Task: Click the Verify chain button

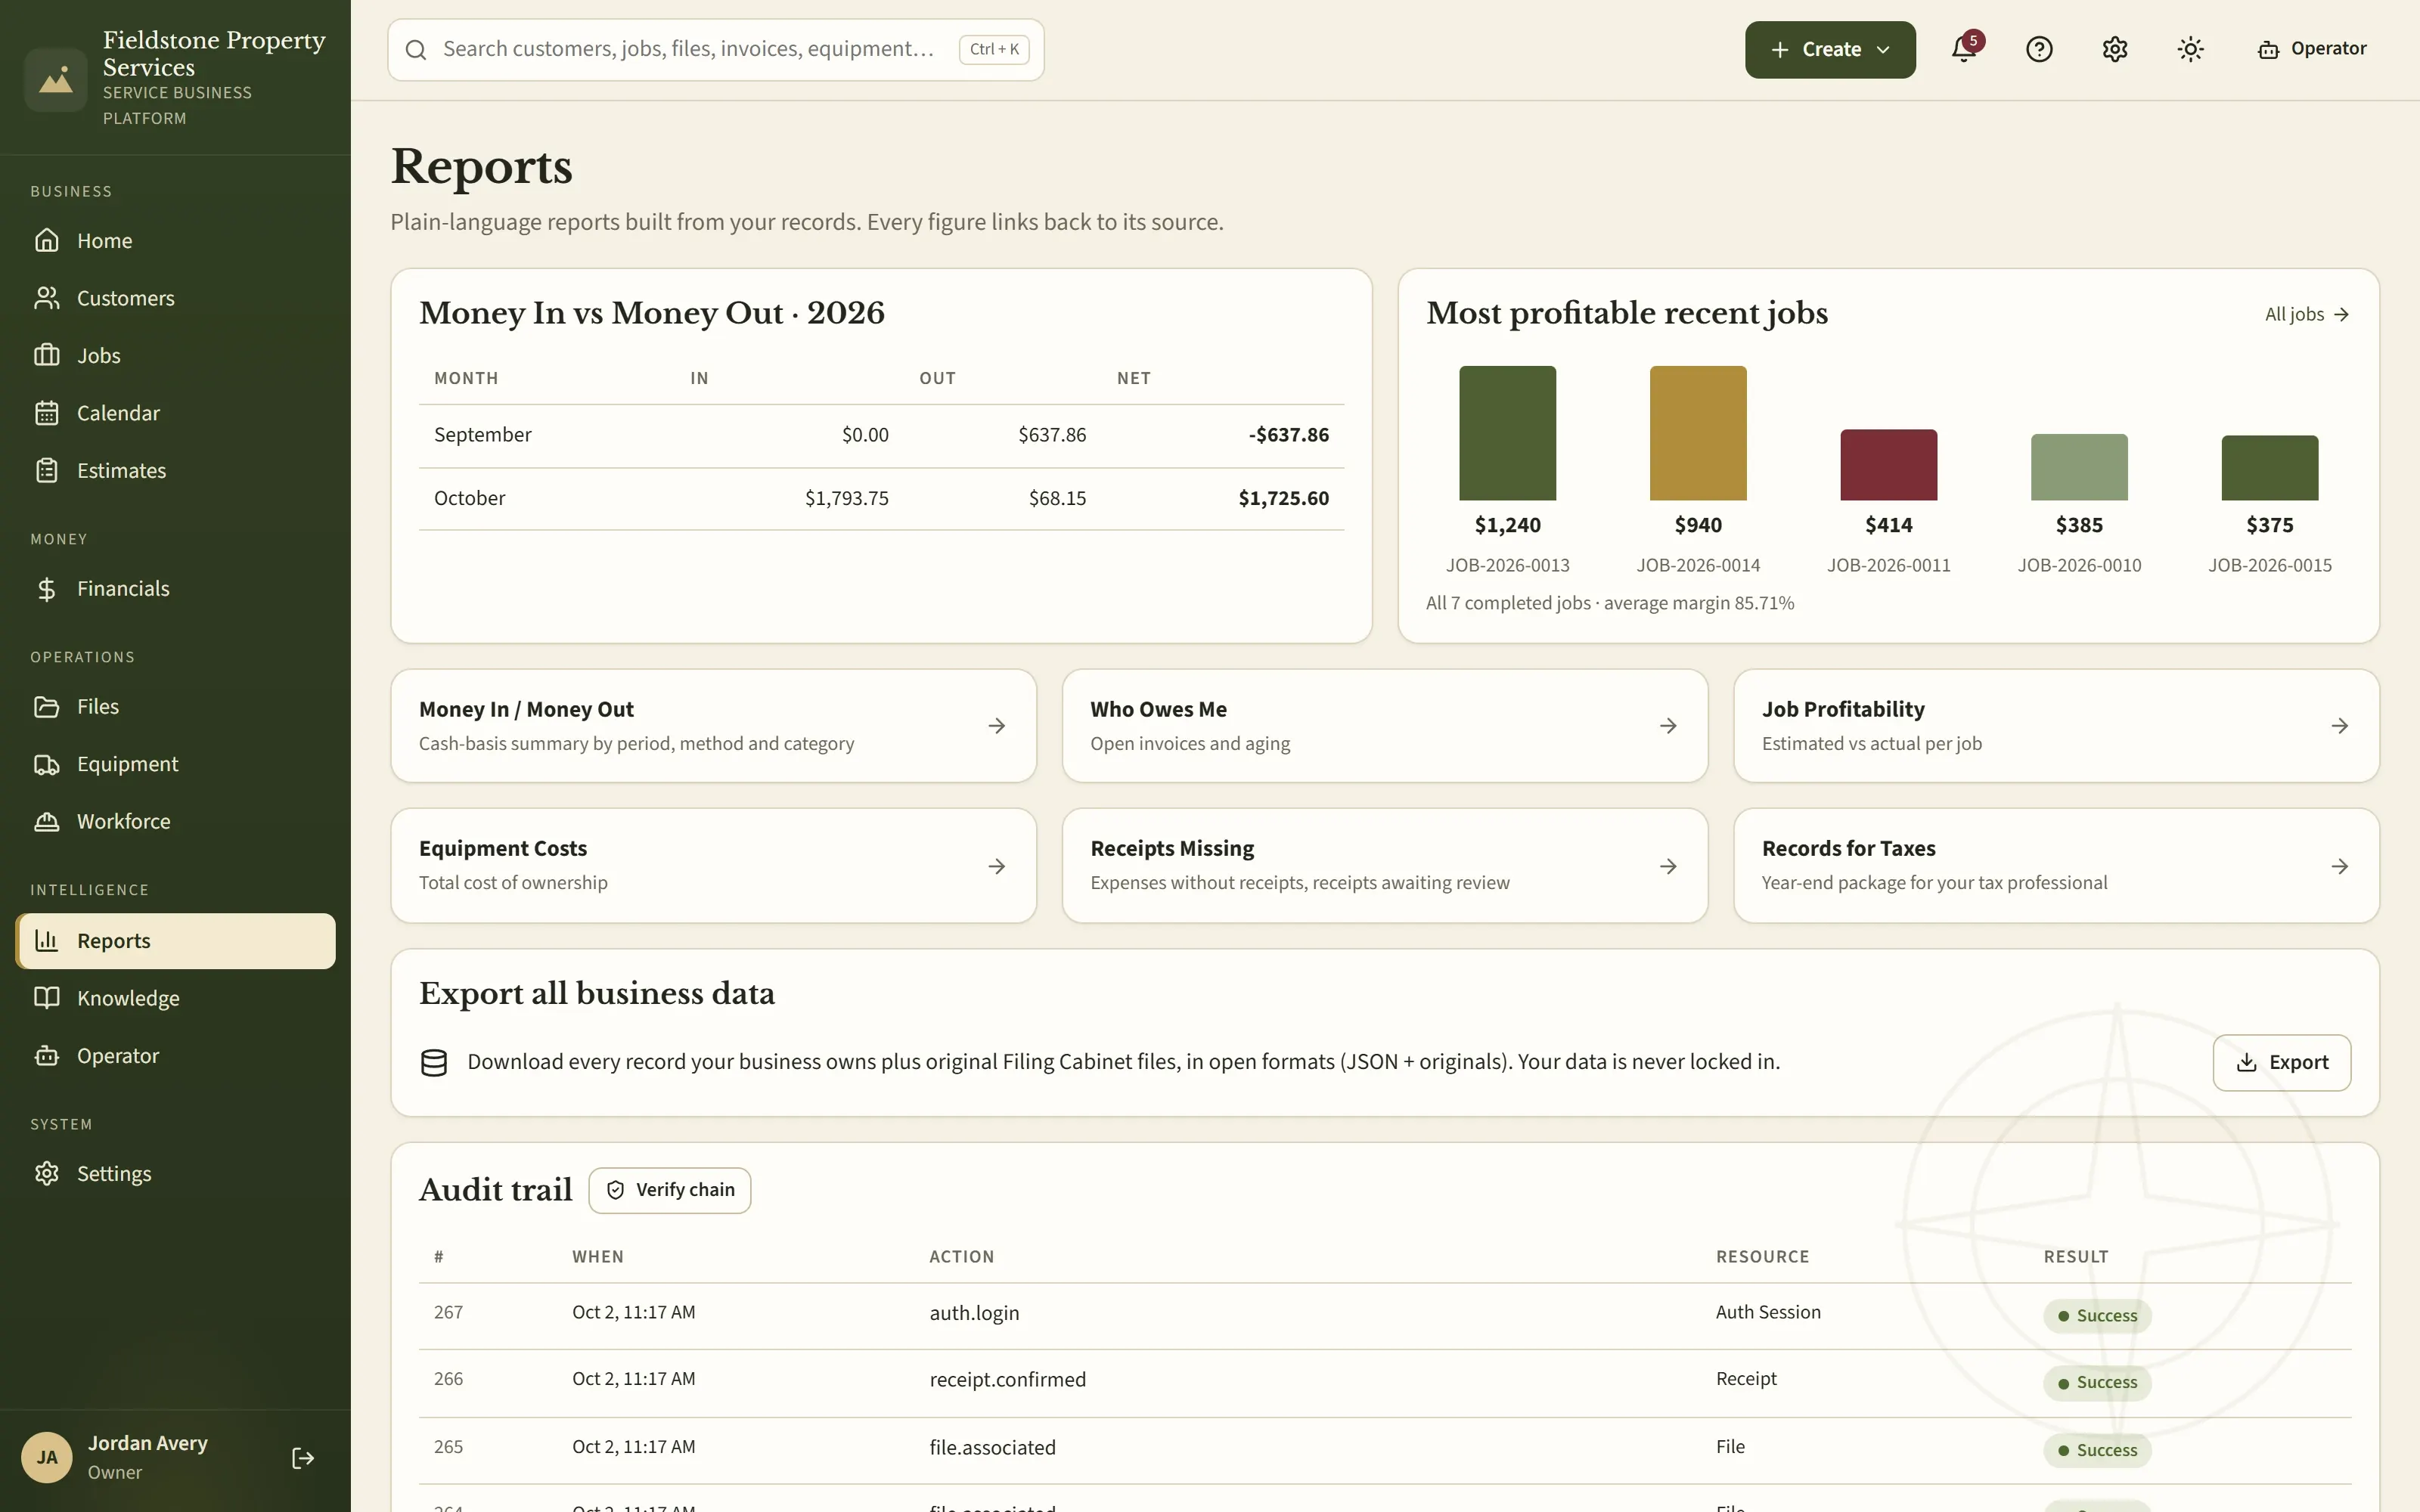Action: pyautogui.click(x=669, y=1190)
